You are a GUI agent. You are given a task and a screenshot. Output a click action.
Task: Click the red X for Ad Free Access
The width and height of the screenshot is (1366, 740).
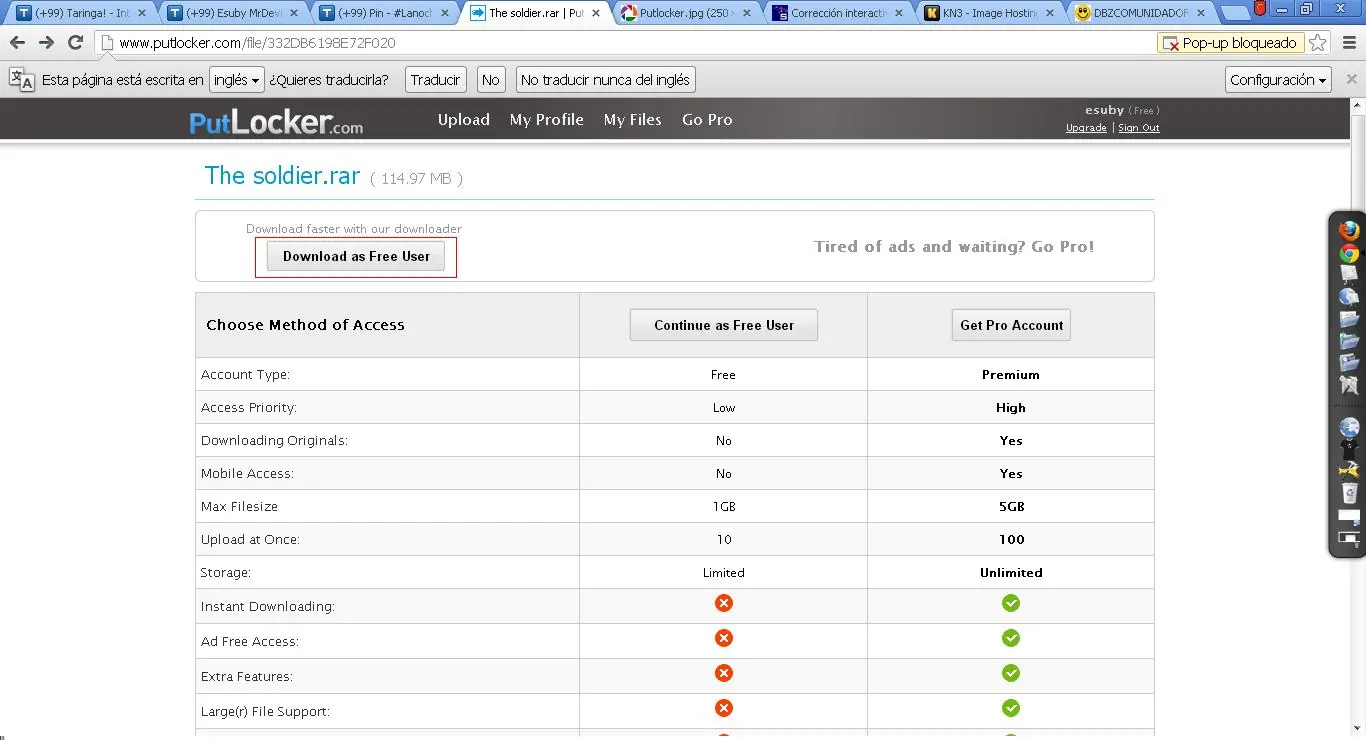[724, 638]
